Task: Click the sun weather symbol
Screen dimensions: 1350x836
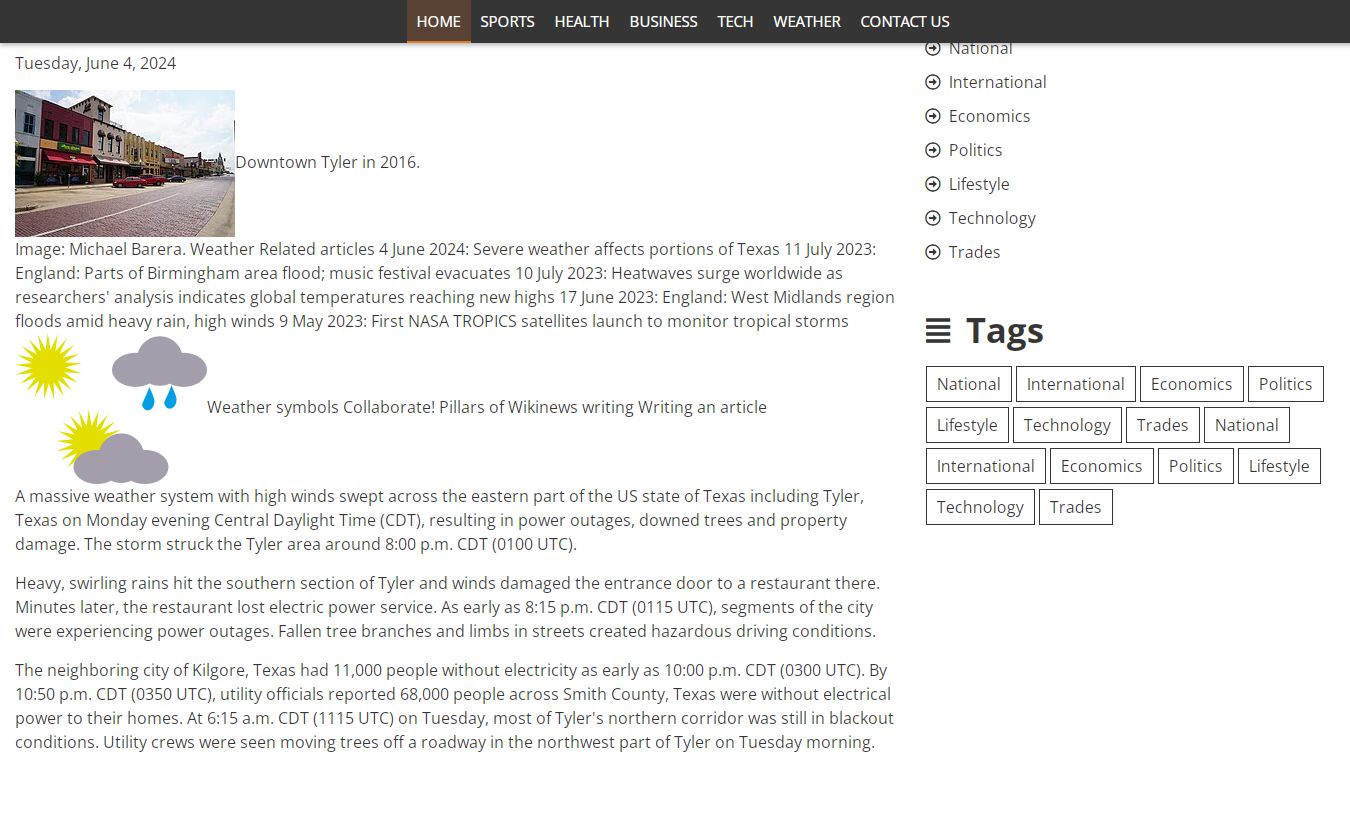Action: coord(48,366)
